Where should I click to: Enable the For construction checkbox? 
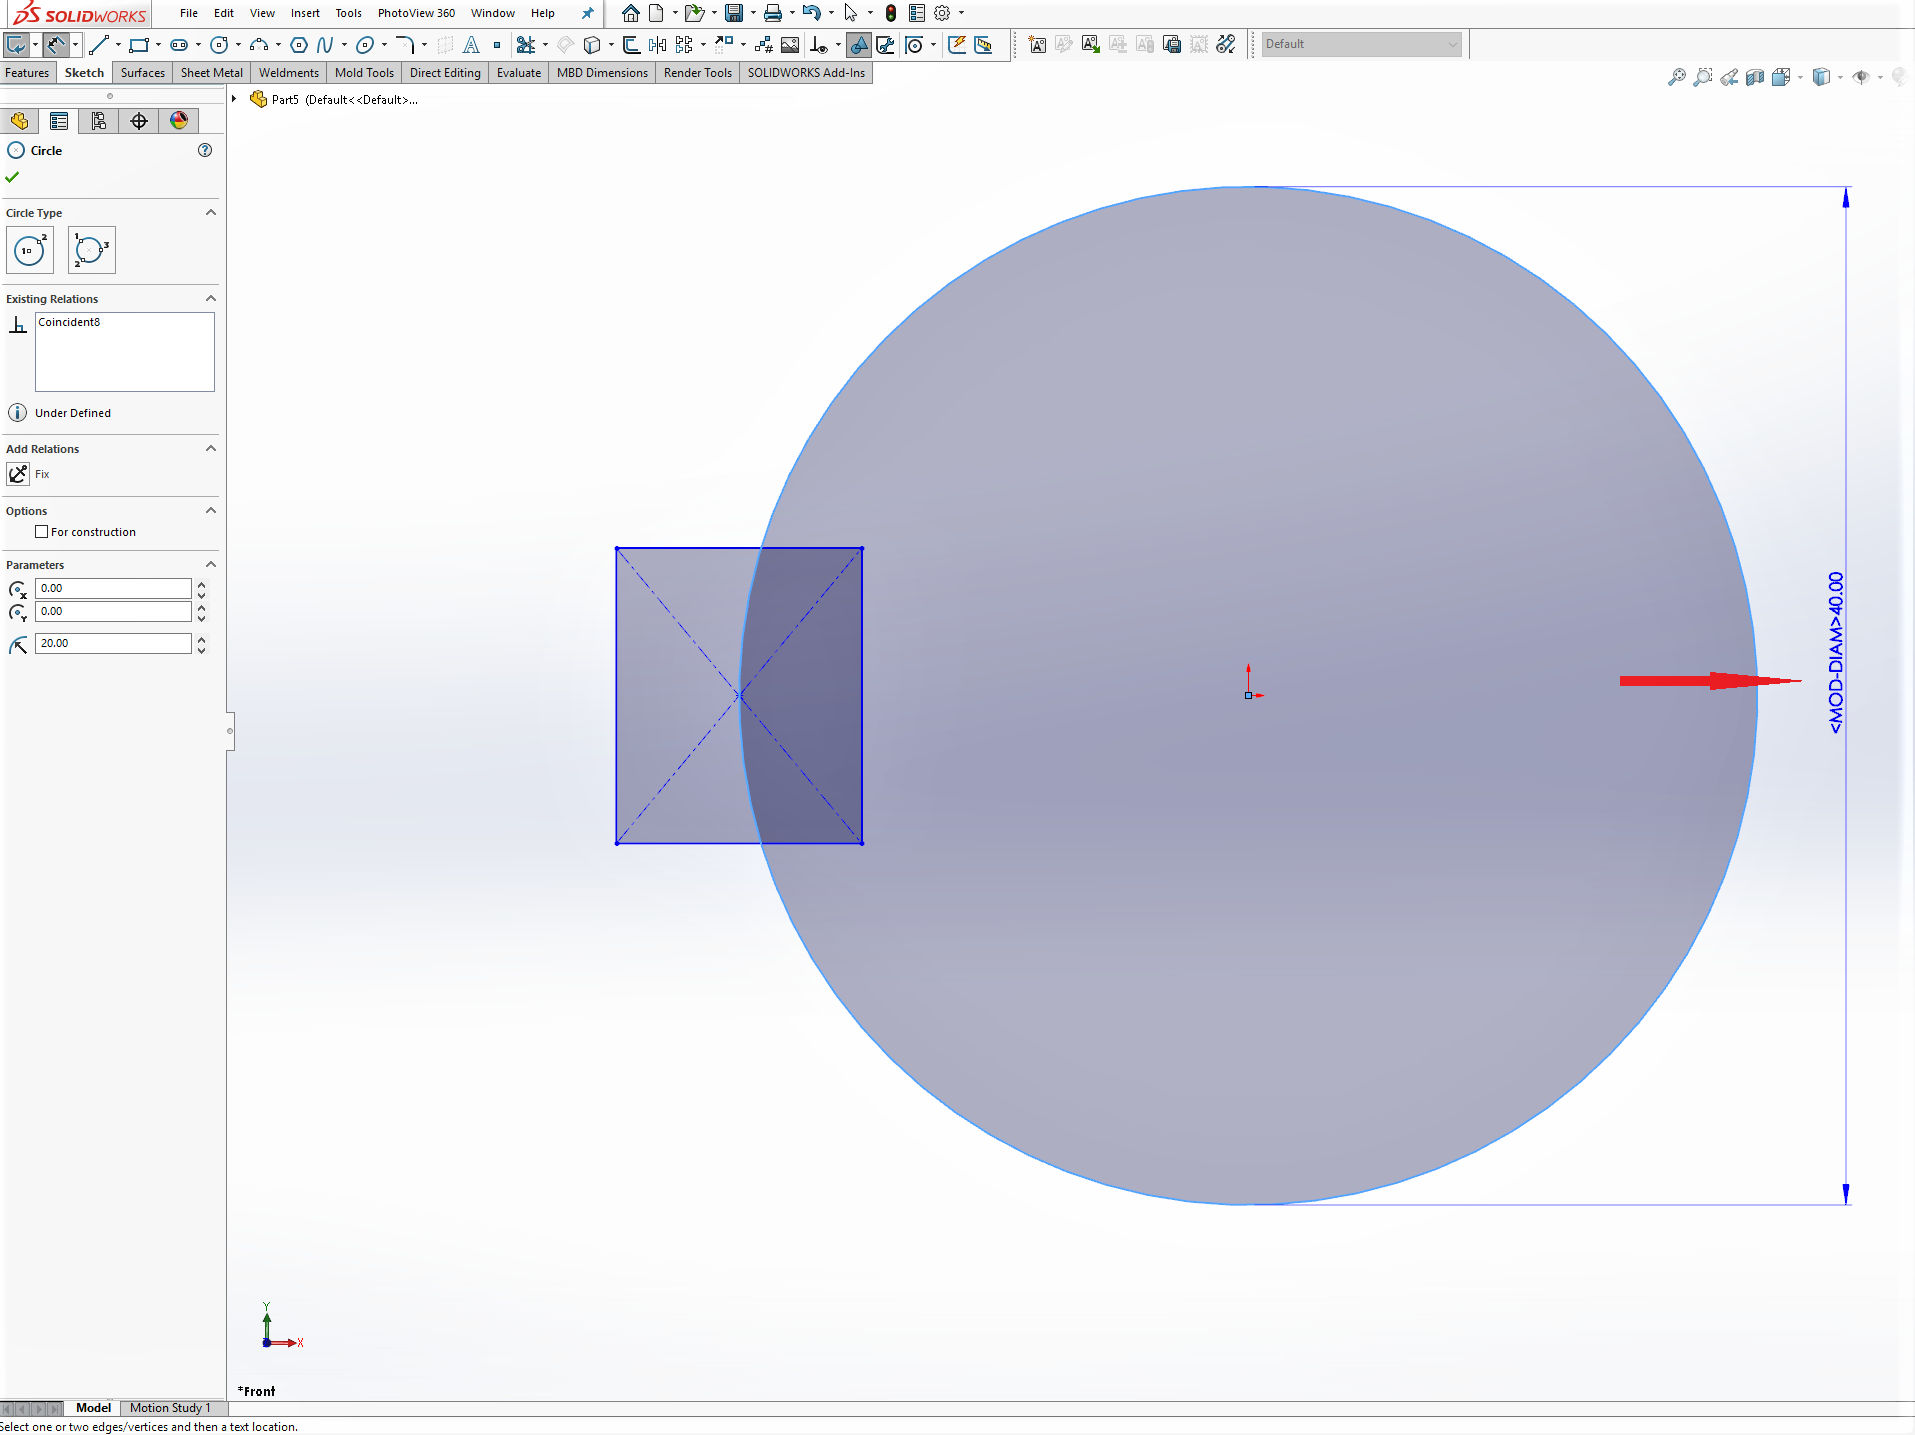pyautogui.click(x=42, y=532)
